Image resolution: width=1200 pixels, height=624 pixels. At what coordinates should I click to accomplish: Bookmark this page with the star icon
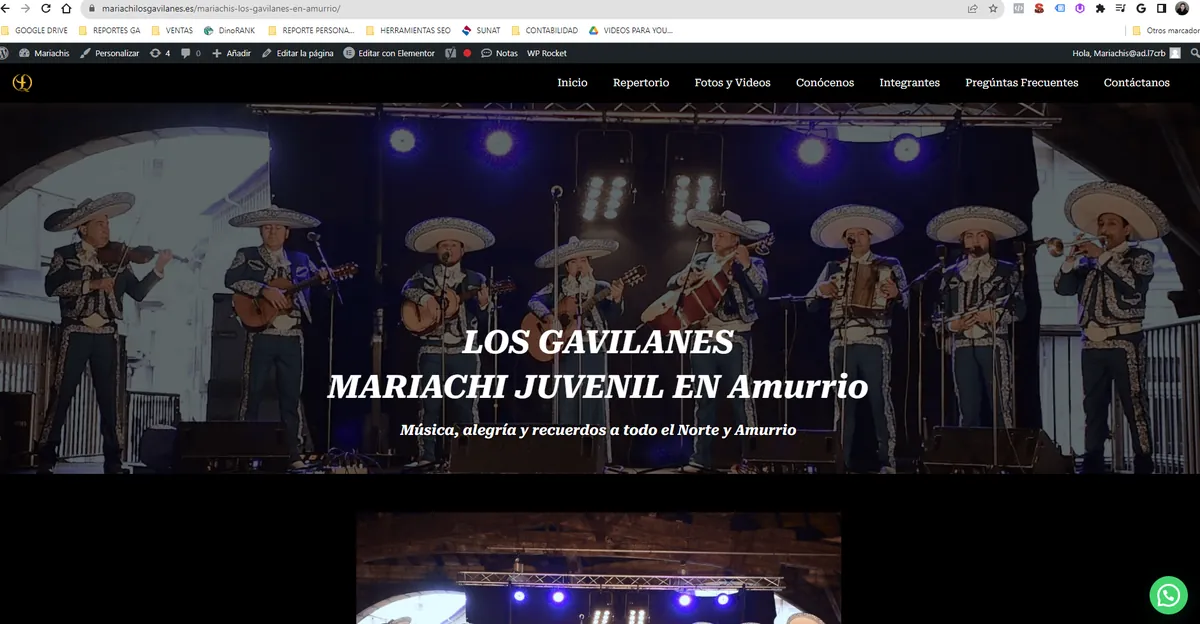[x=993, y=8]
